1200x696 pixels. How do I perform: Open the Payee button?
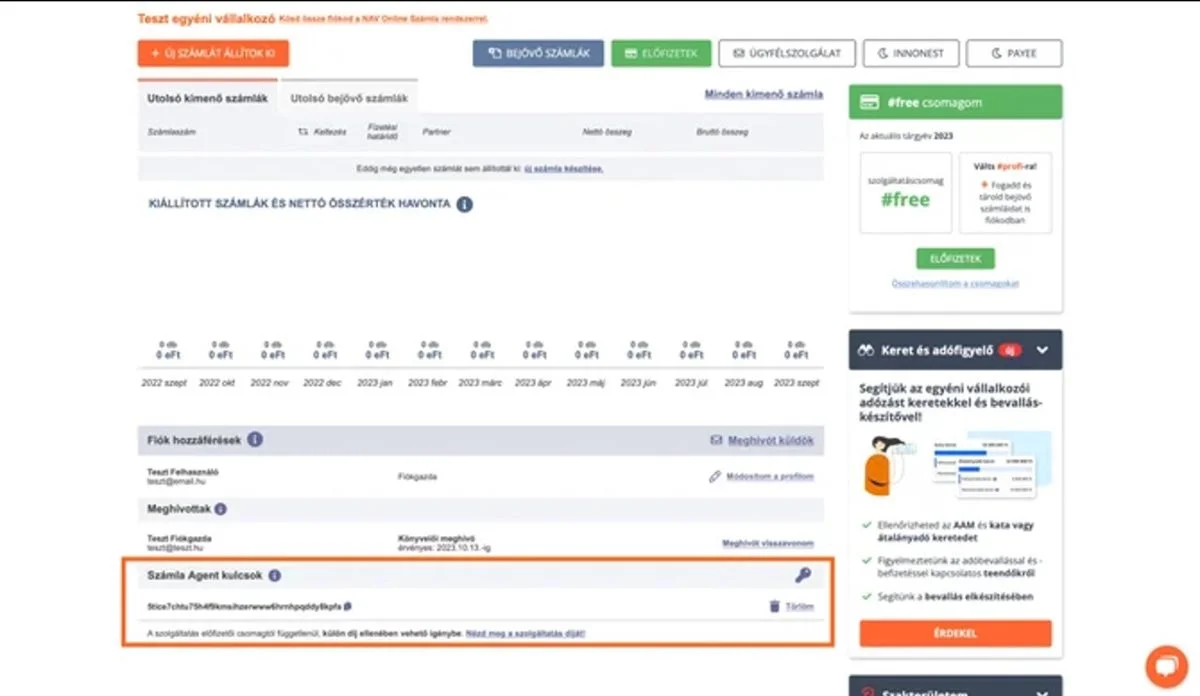1014,53
